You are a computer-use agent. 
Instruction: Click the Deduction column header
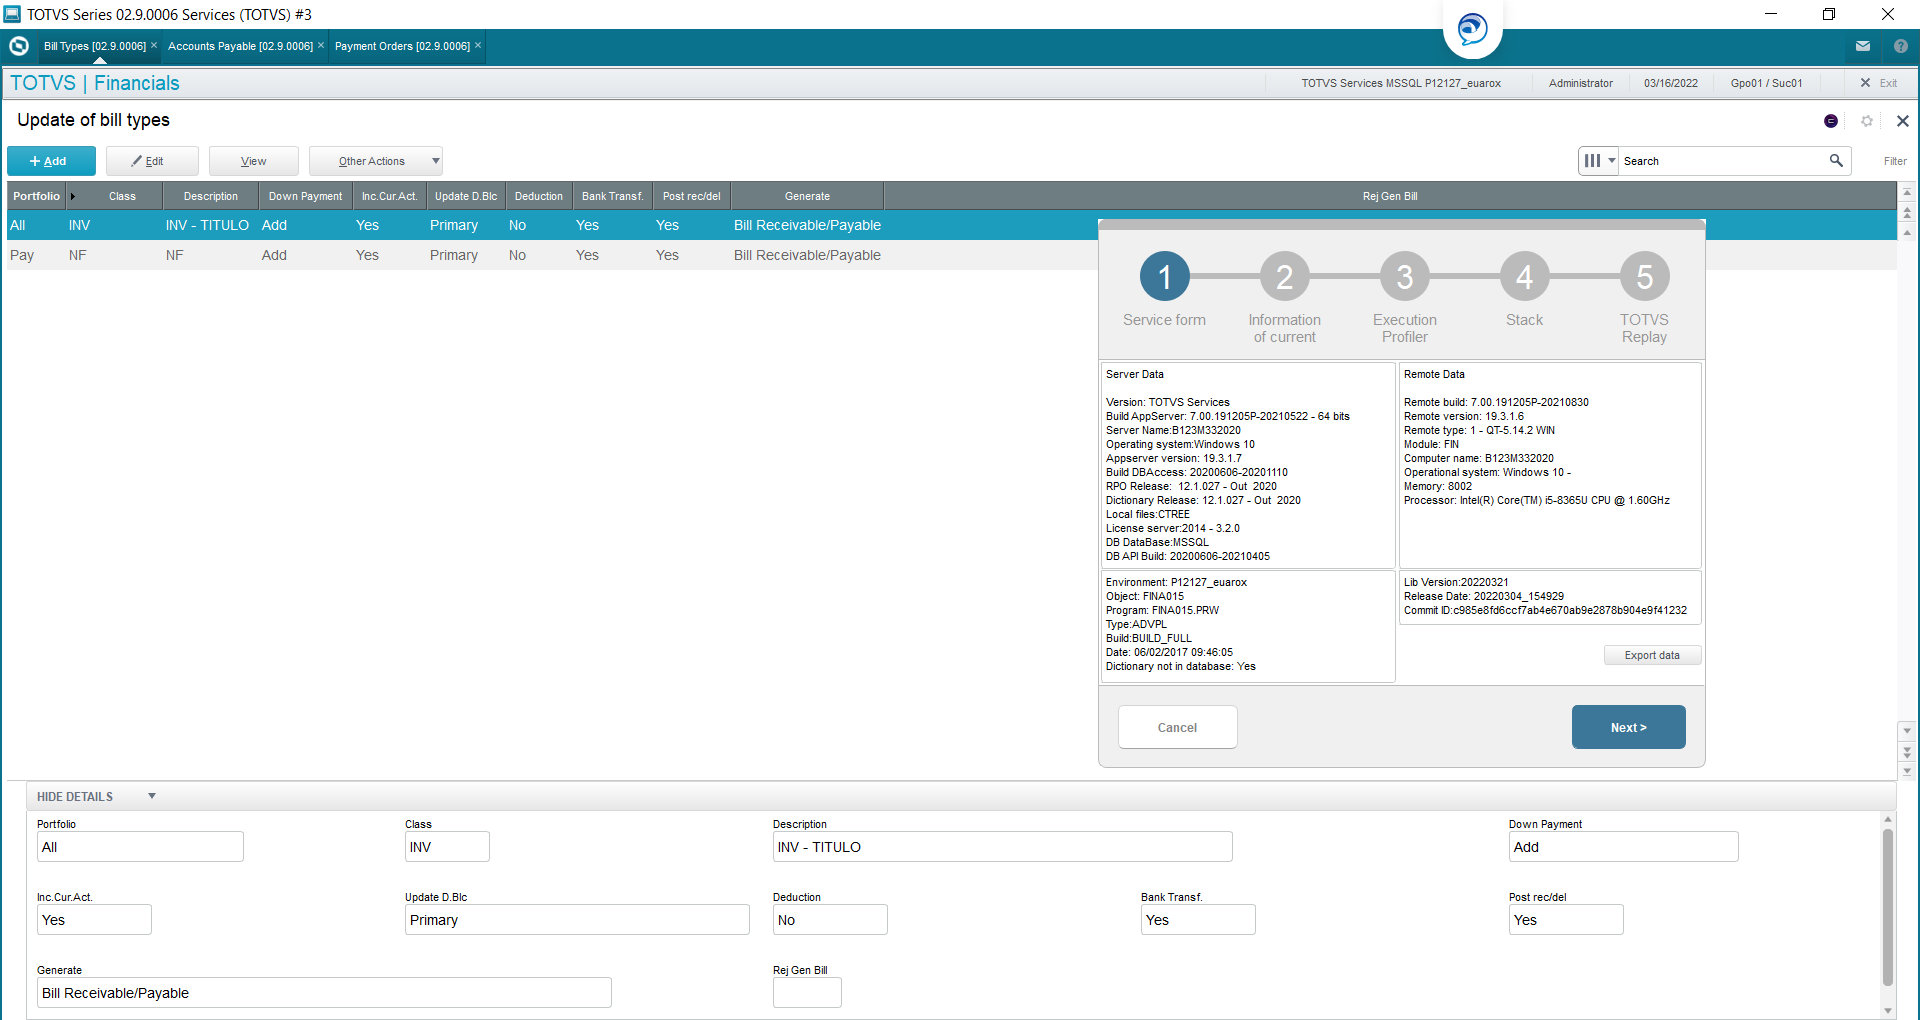click(539, 196)
